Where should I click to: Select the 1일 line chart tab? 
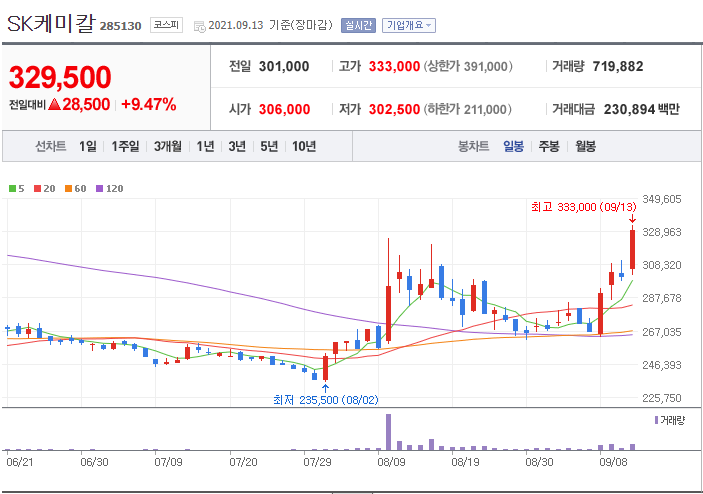click(x=87, y=146)
